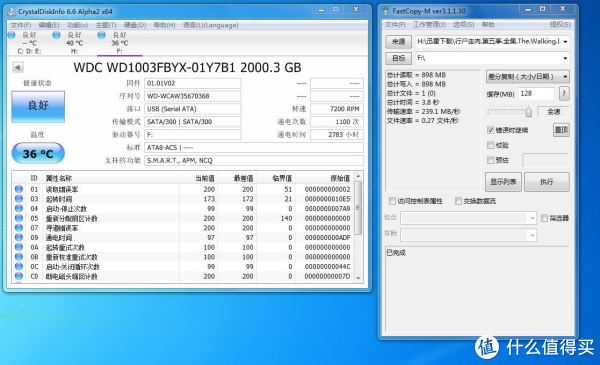
Task: Click 提权(E) in FastCopy menu bar
Action: click(x=560, y=25)
